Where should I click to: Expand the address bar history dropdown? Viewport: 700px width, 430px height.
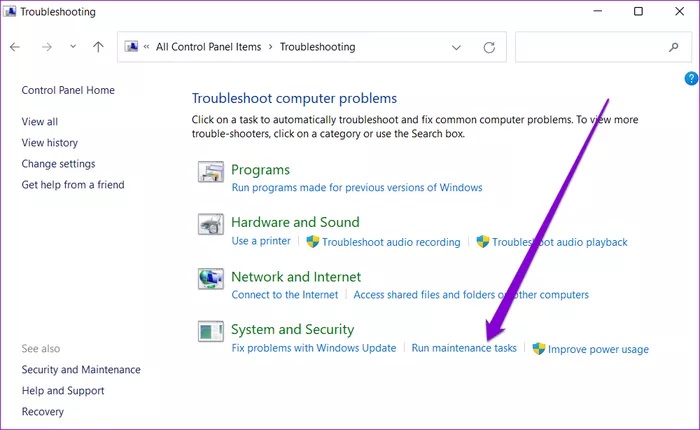(x=457, y=47)
